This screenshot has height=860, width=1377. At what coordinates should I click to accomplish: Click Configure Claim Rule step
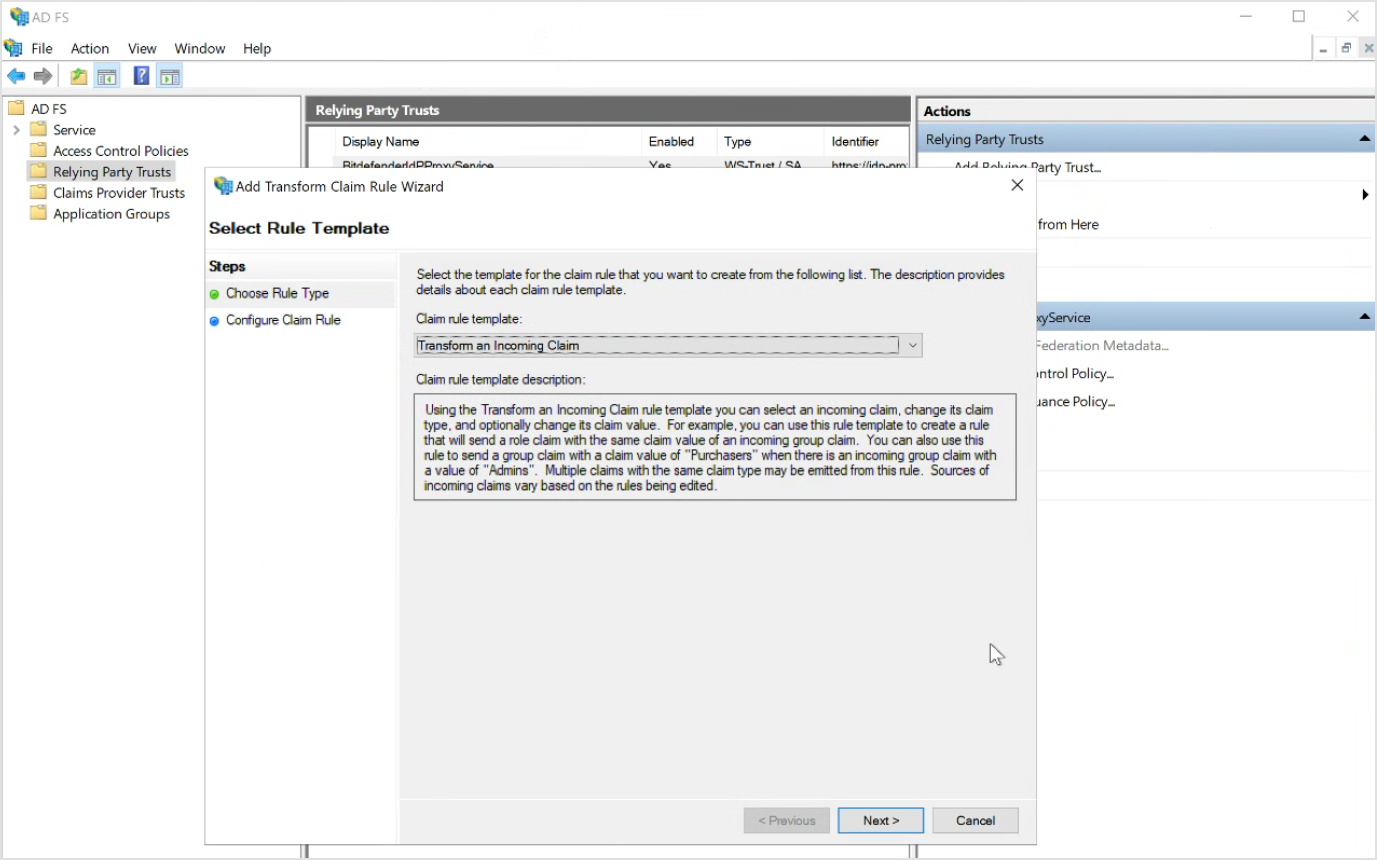[x=283, y=320]
